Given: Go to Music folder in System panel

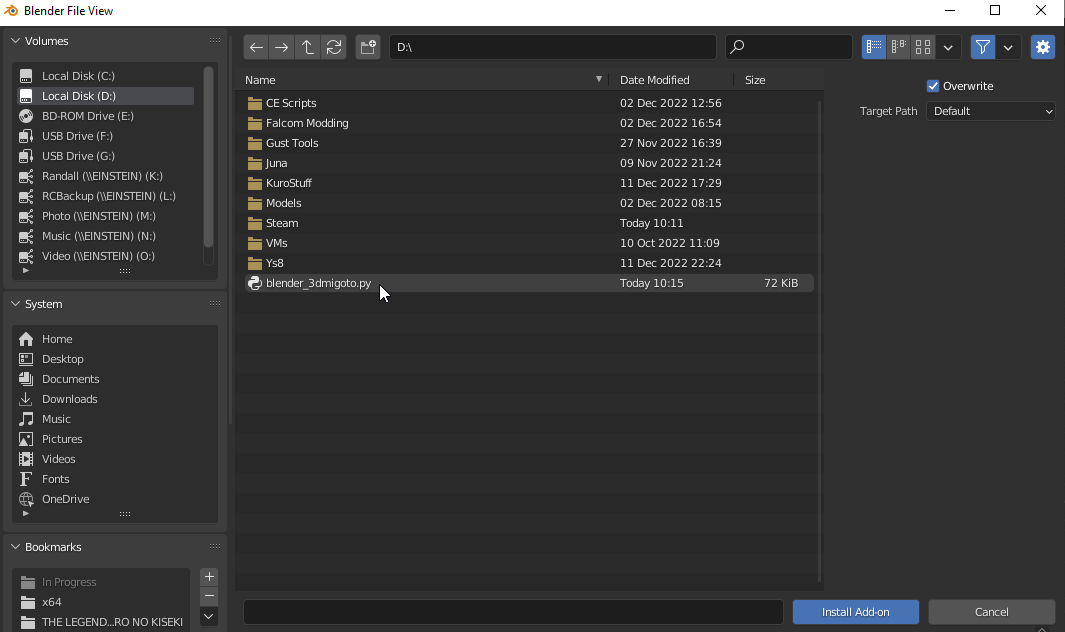Looking at the screenshot, I should point(114,419).
